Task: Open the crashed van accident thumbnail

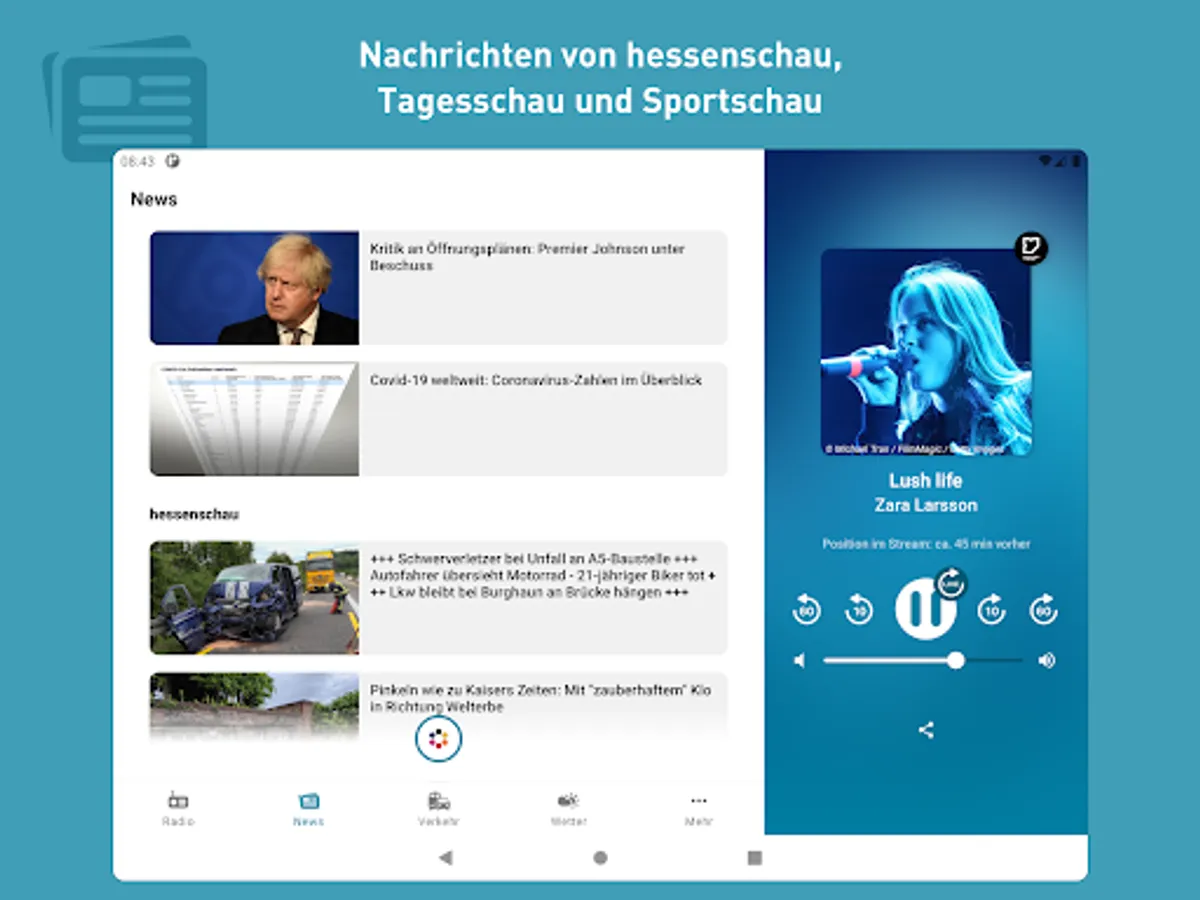Action: click(254, 598)
